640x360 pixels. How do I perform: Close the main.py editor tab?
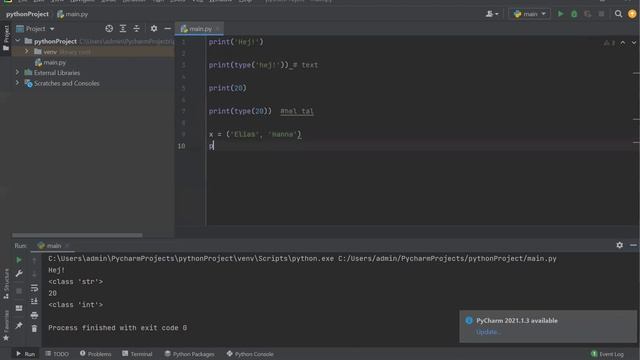218,29
